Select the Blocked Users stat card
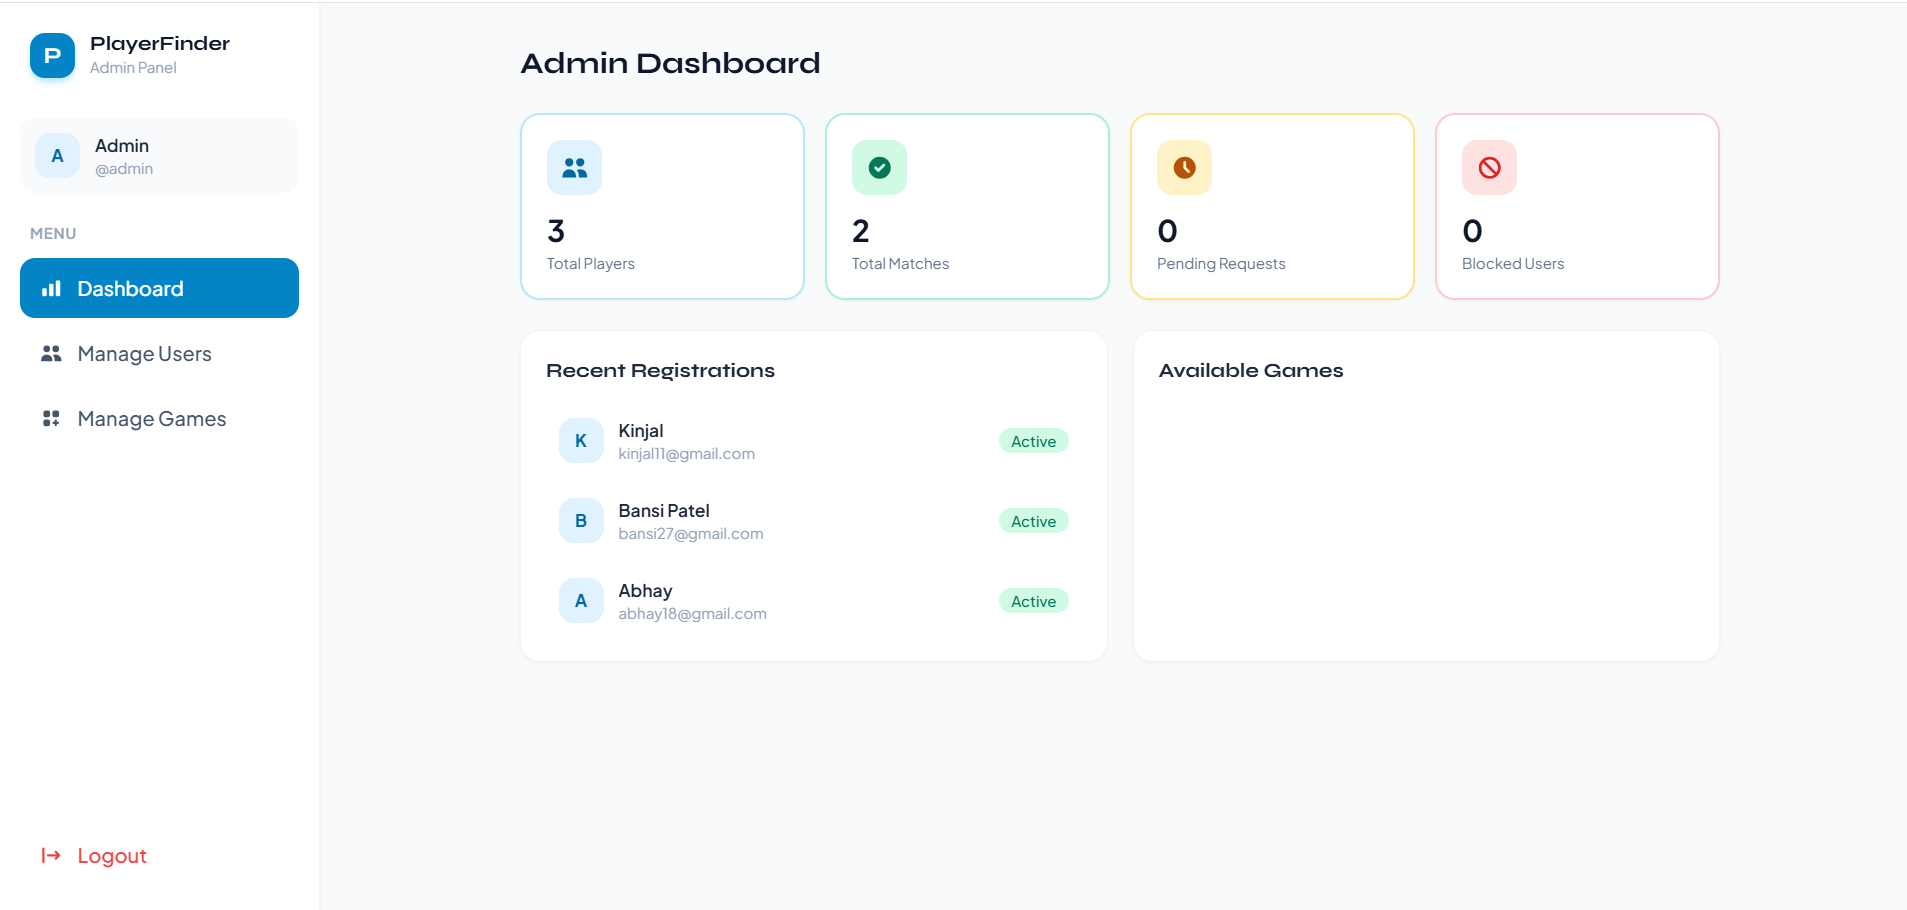Image resolution: width=1907 pixels, height=910 pixels. (x=1577, y=206)
